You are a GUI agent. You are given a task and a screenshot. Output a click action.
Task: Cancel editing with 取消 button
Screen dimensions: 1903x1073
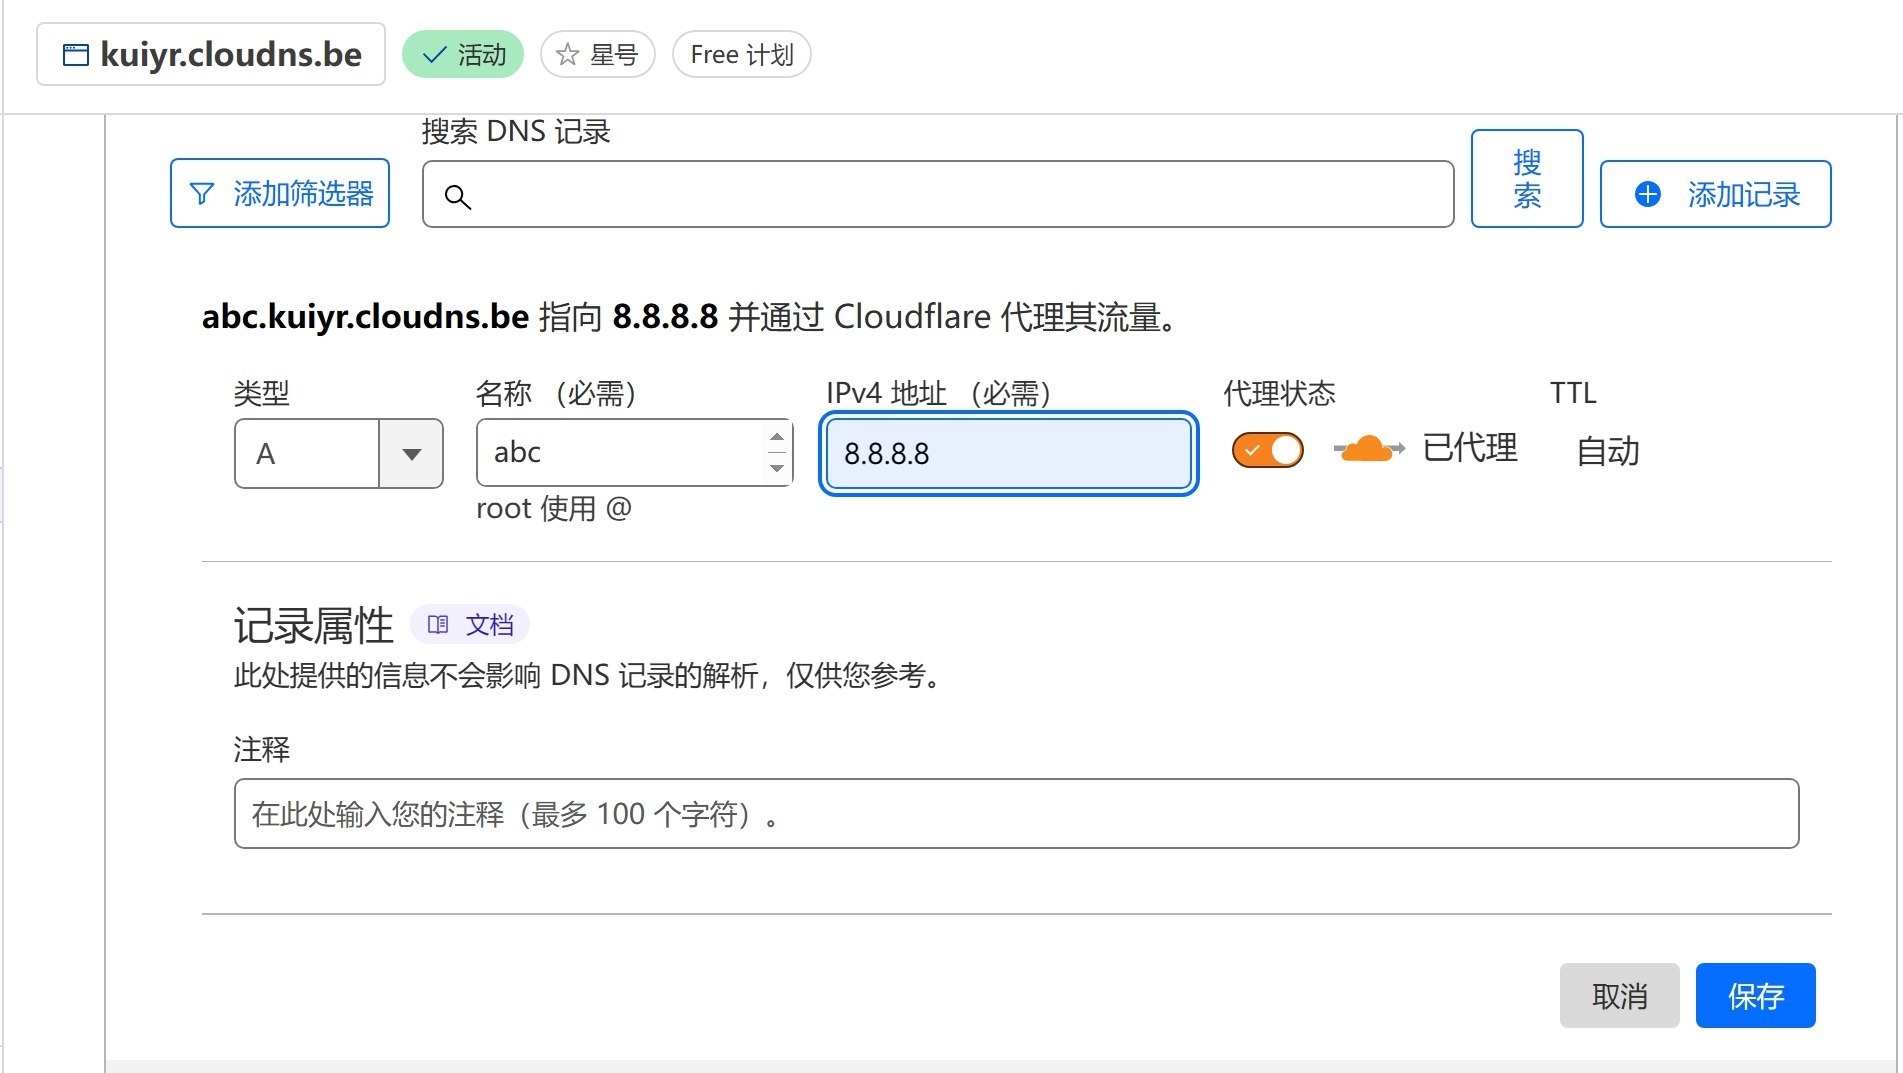click(1619, 995)
